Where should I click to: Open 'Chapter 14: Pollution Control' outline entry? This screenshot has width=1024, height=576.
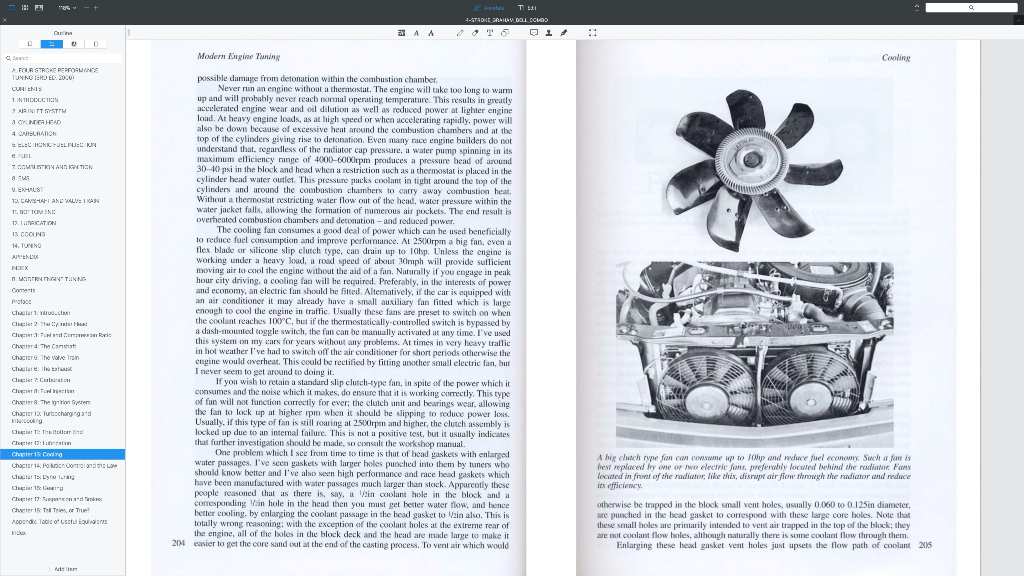click(x=64, y=466)
